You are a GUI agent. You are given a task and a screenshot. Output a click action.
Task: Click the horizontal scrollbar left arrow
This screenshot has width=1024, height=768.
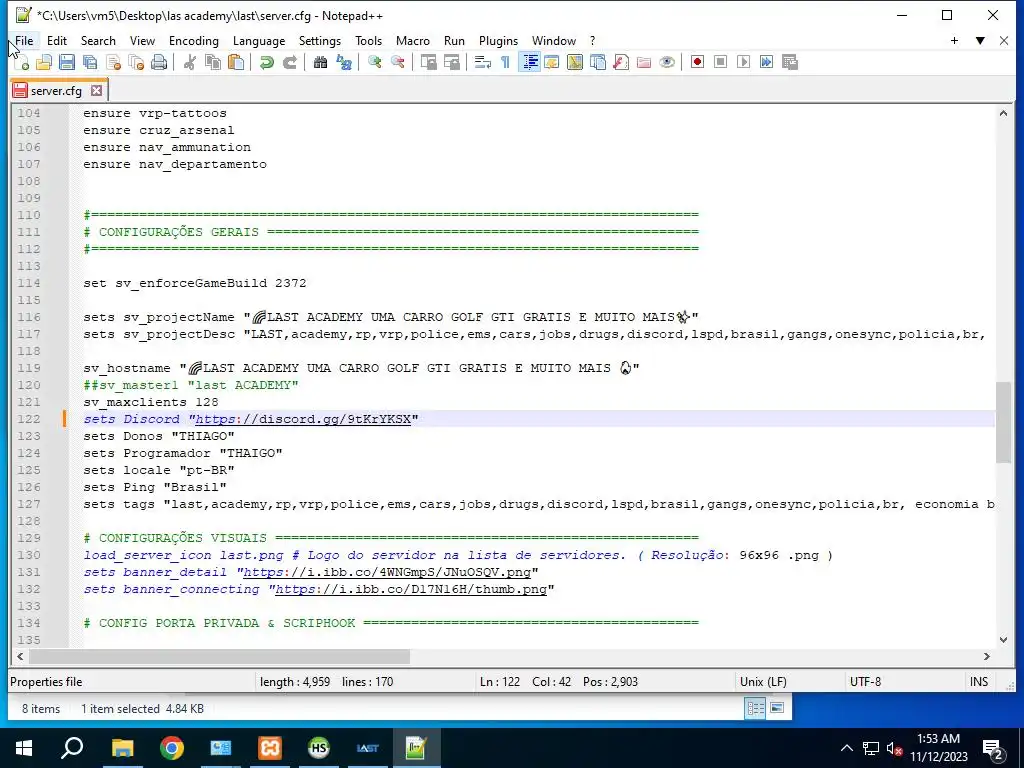20,656
